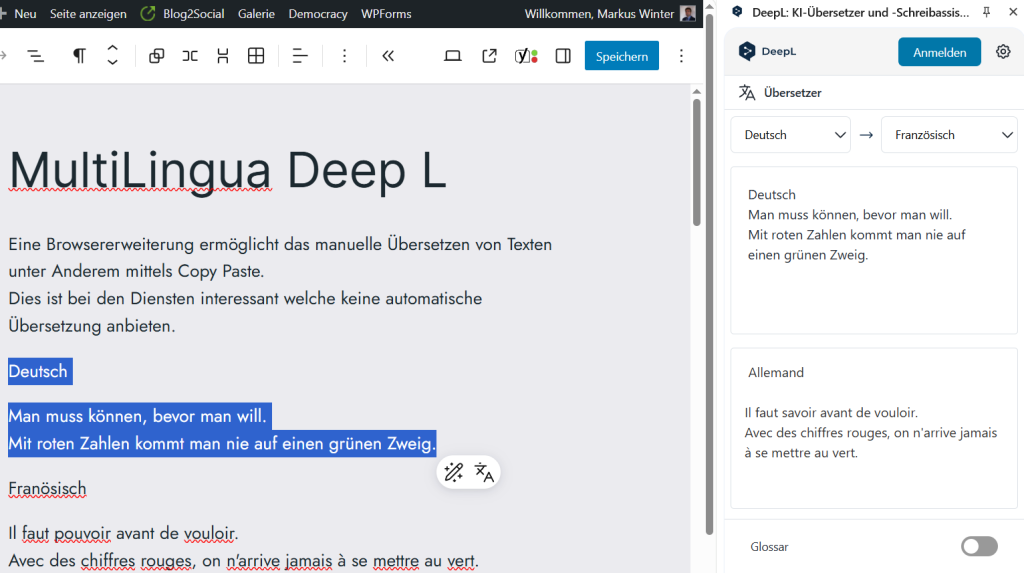Click the duplicate block icon
This screenshot has height=573, width=1024.
point(156,56)
